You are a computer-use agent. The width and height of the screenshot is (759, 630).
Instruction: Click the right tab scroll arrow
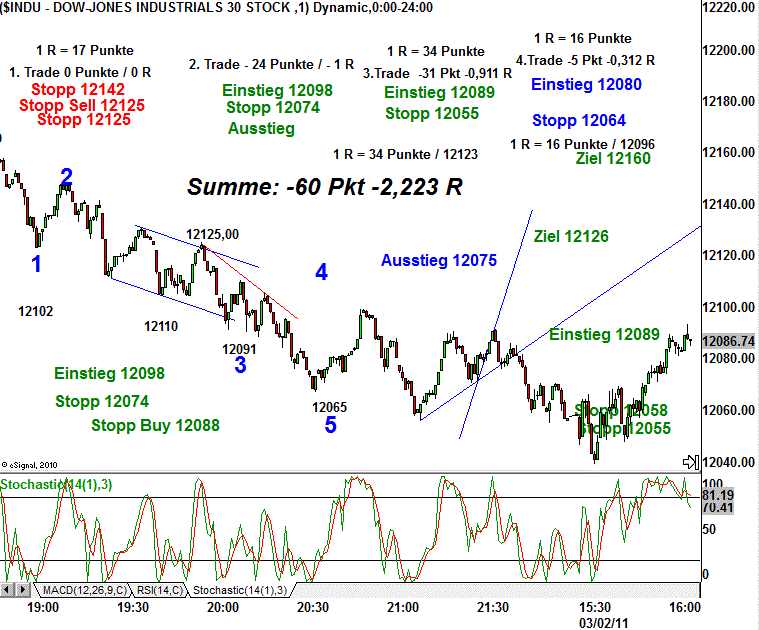click(24, 590)
